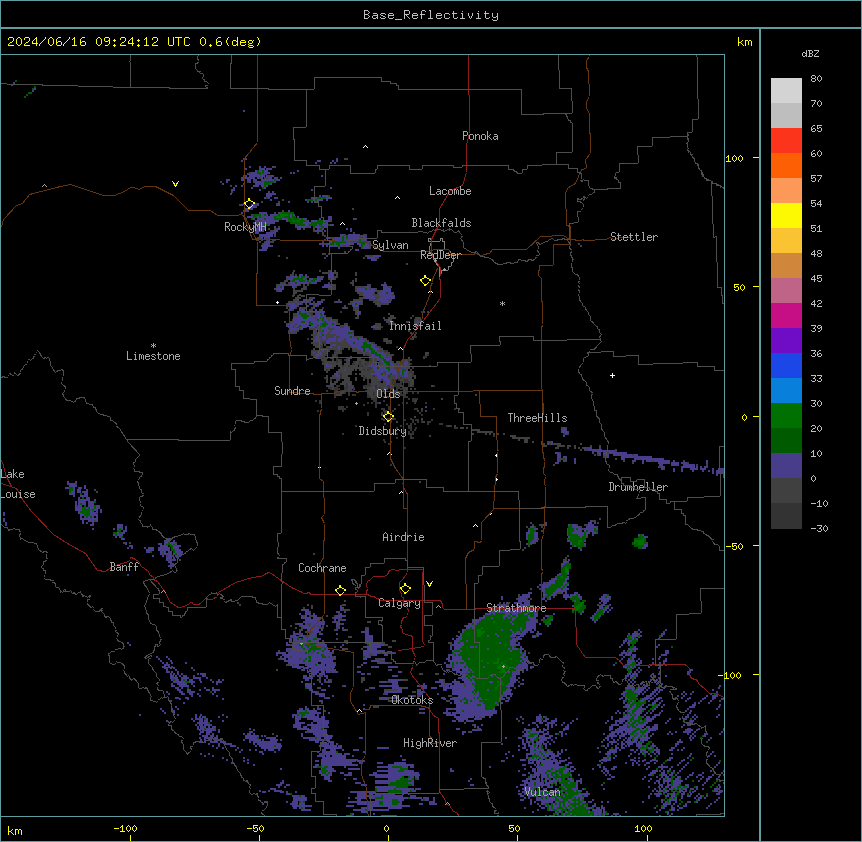The height and width of the screenshot is (842, 862).
Task: Click the Stettler city label
Action: point(634,237)
